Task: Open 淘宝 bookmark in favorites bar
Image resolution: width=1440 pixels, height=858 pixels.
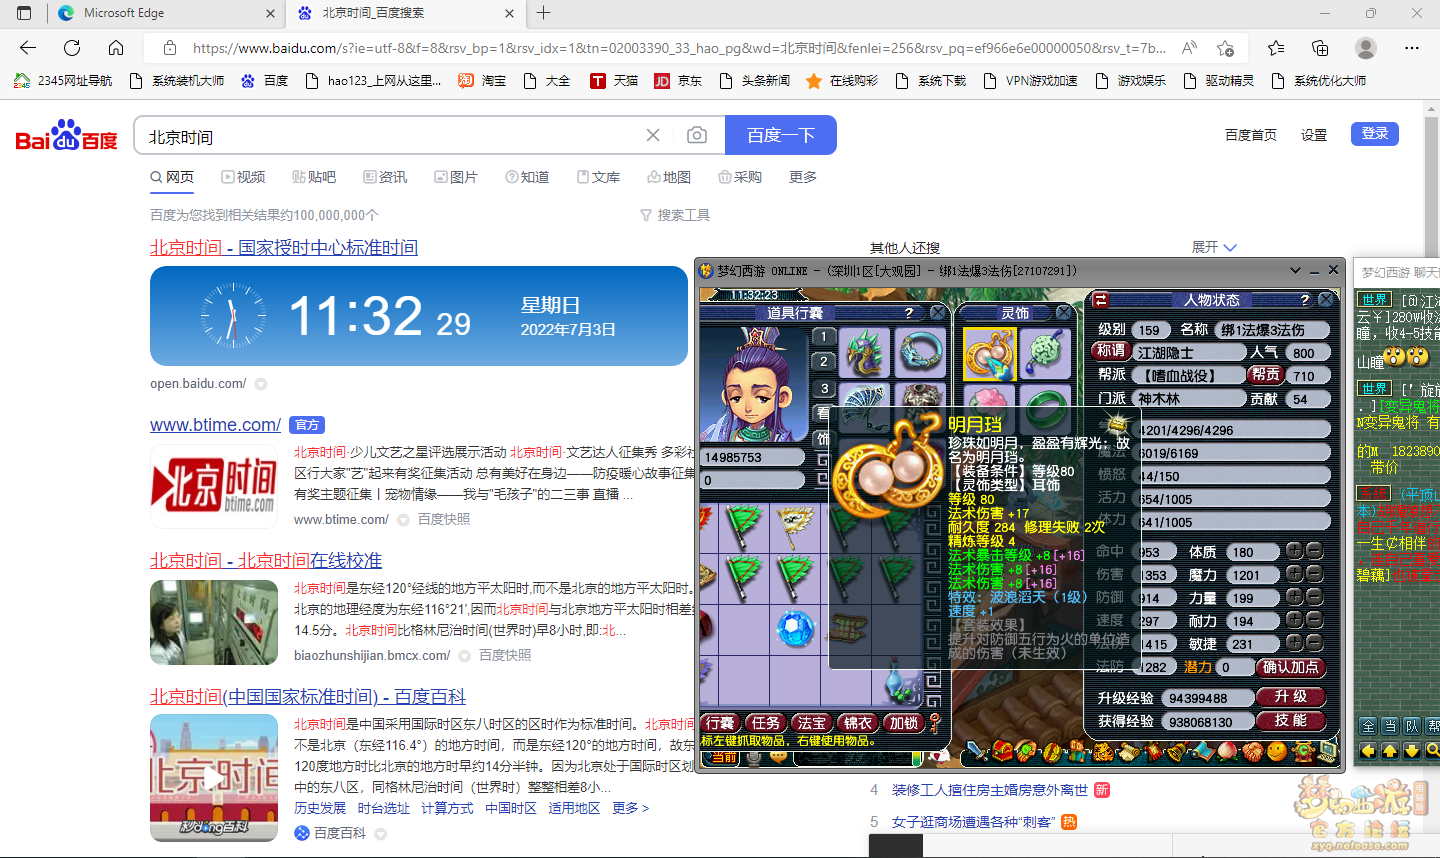Action: pyautogui.click(x=482, y=81)
